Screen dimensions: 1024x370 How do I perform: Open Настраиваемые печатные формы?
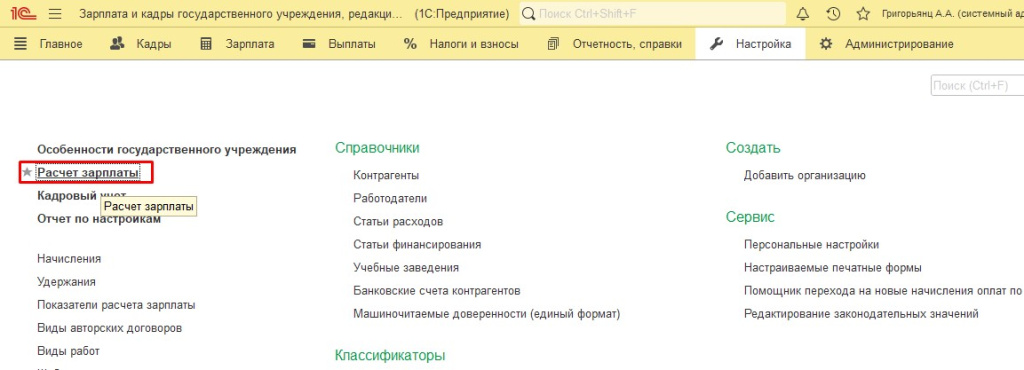click(x=833, y=268)
